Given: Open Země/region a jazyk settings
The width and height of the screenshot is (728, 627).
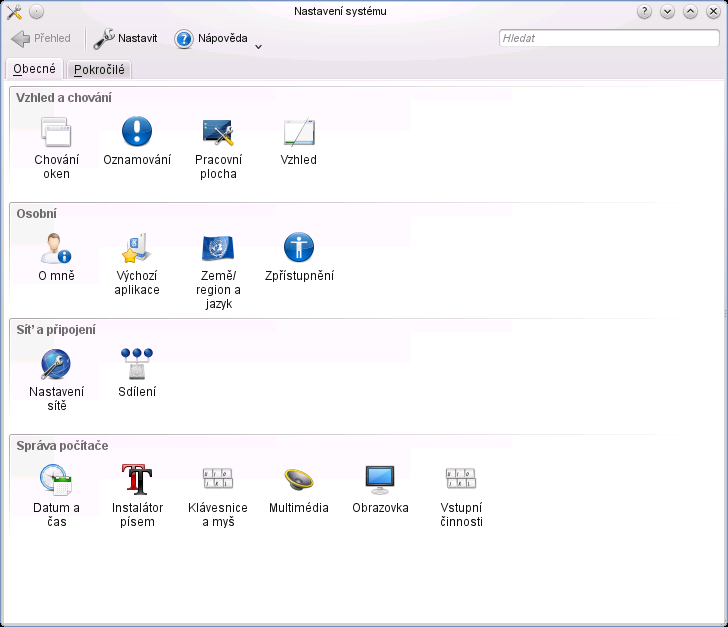Looking at the screenshot, I should point(218,272).
